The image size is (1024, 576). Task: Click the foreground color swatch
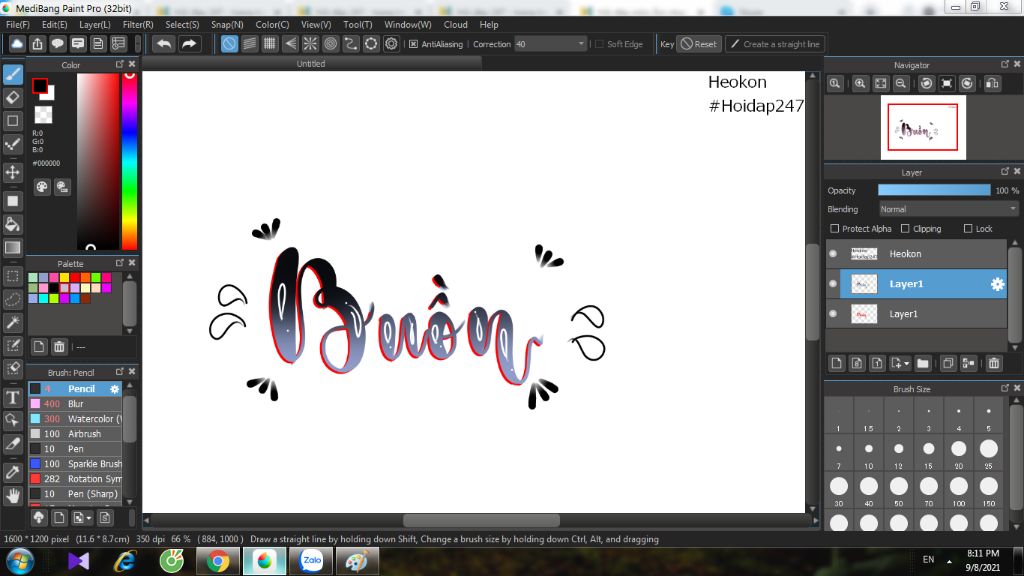(x=40, y=86)
